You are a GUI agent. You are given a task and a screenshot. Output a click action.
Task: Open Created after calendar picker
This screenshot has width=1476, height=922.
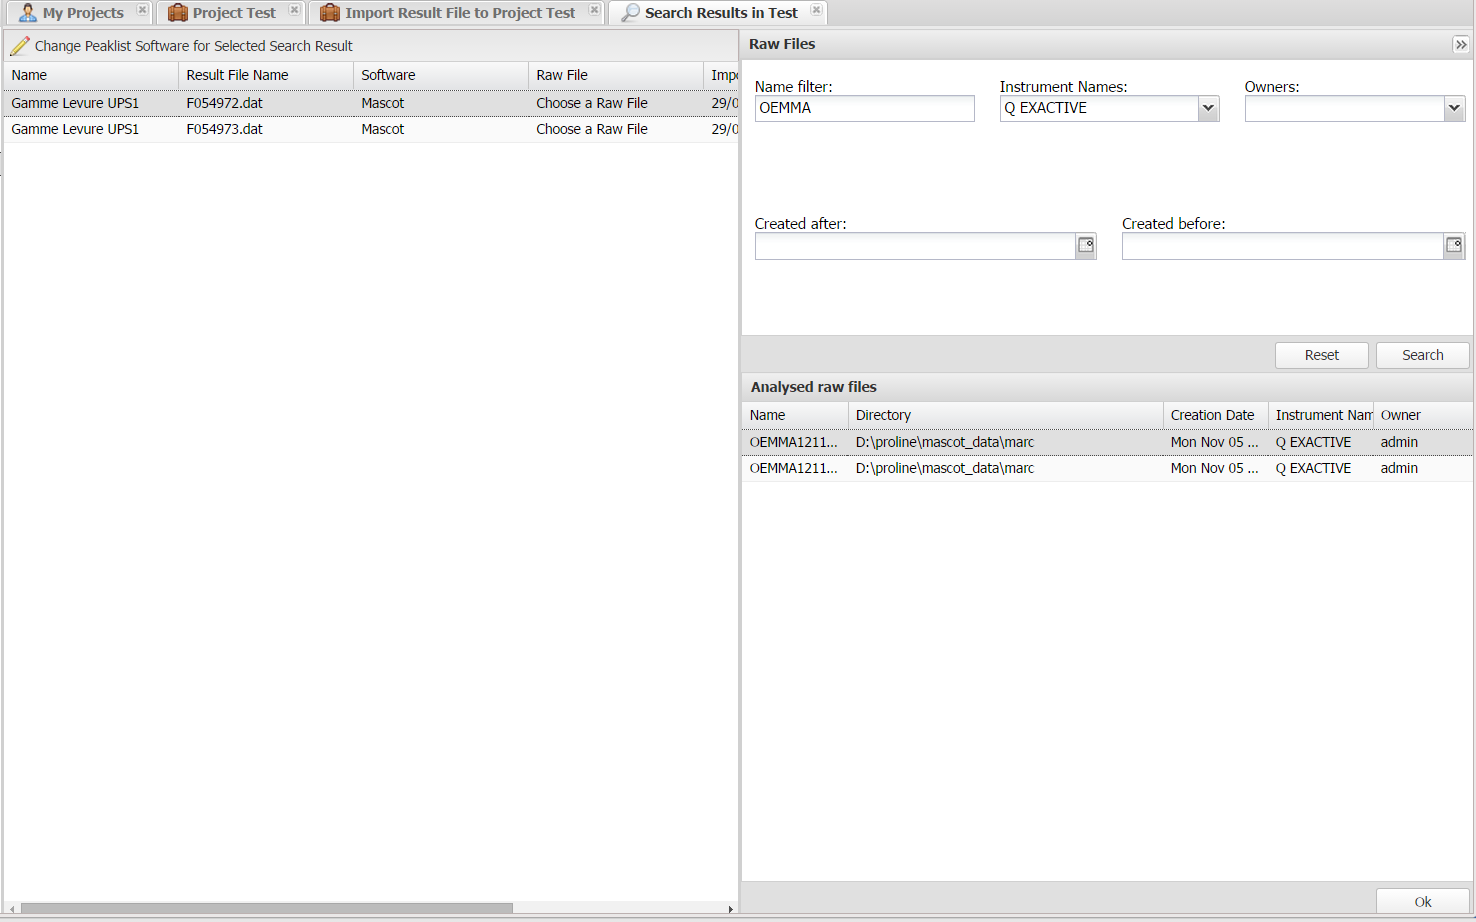(x=1086, y=246)
